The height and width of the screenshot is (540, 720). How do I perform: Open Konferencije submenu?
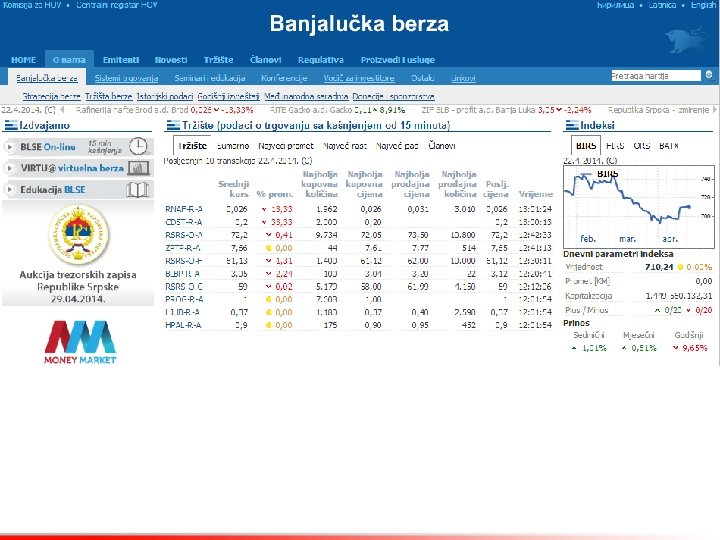(284, 78)
